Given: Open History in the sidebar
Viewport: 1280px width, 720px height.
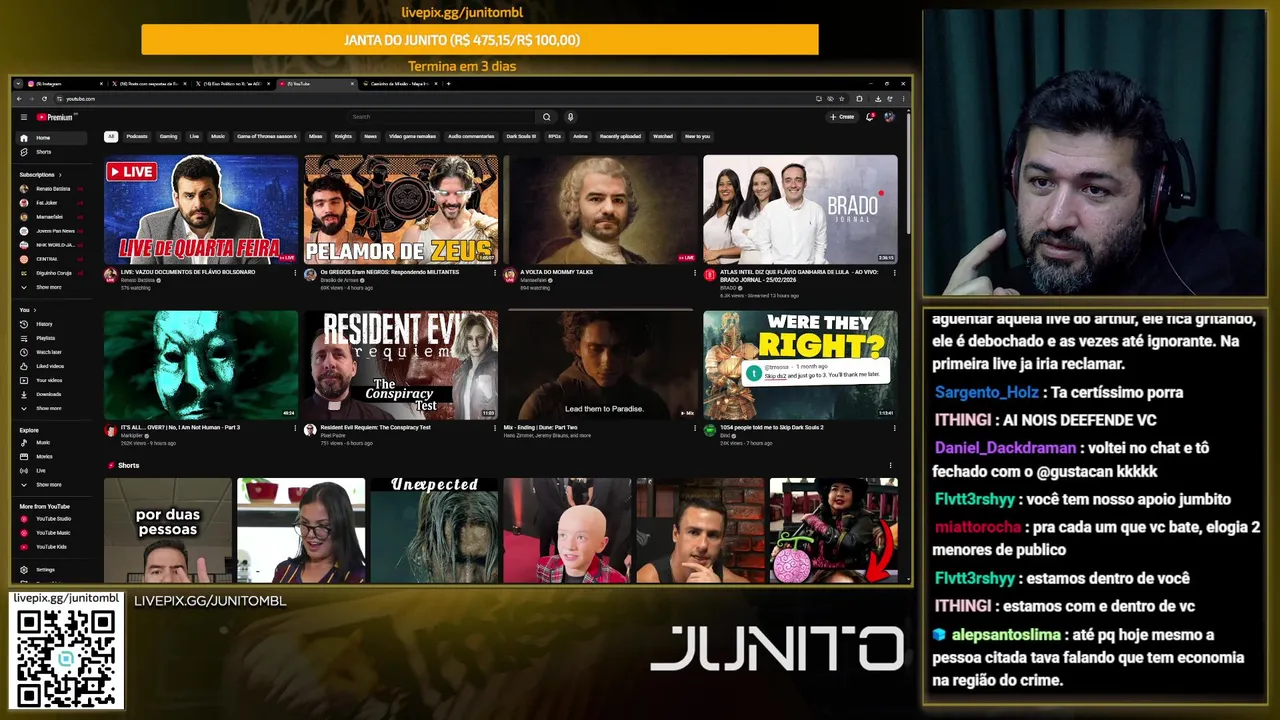Looking at the screenshot, I should pos(53,324).
